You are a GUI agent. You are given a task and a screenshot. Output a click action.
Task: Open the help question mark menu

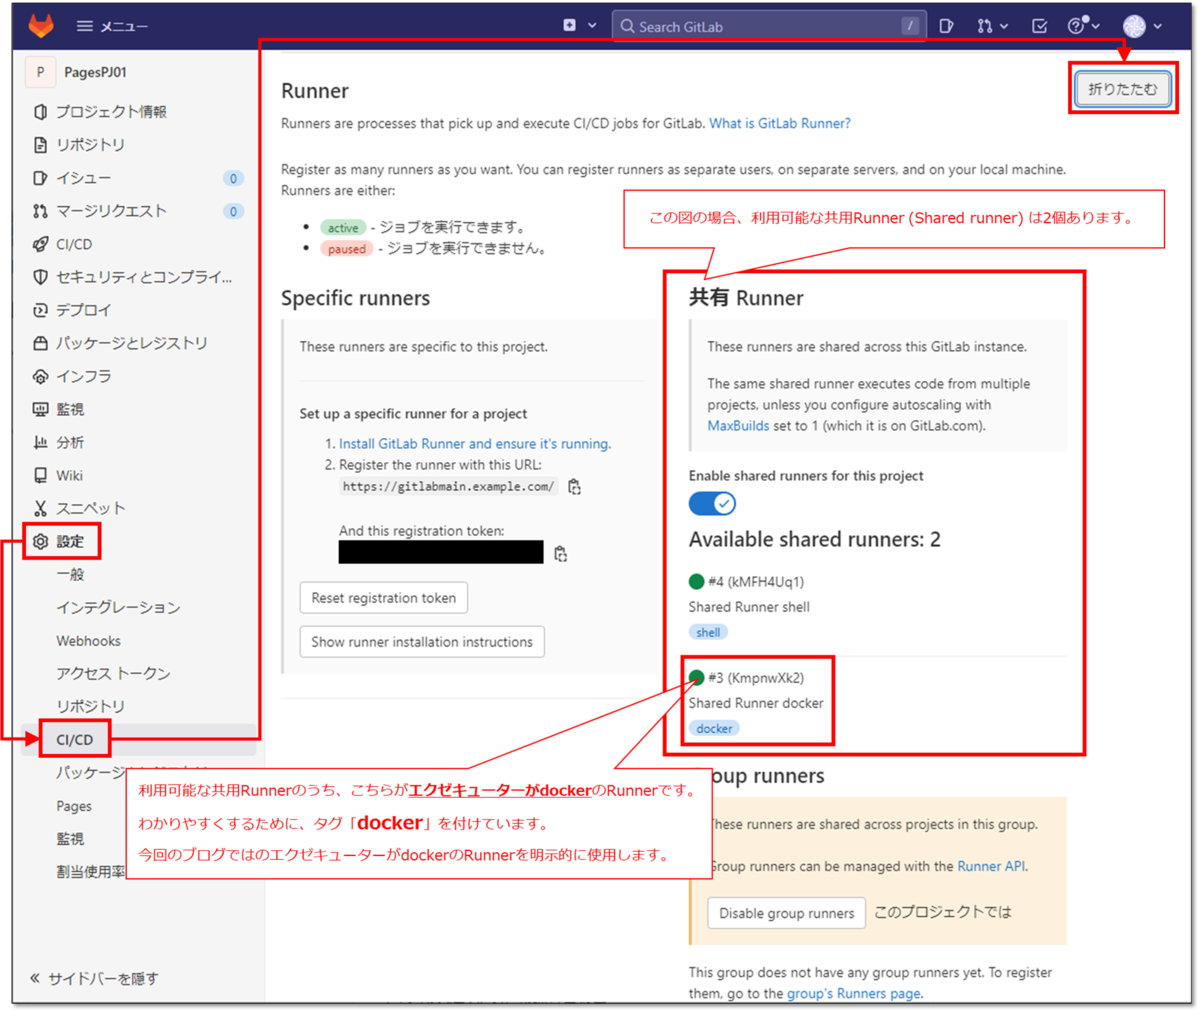pyautogui.click(x=1083, y=26)
